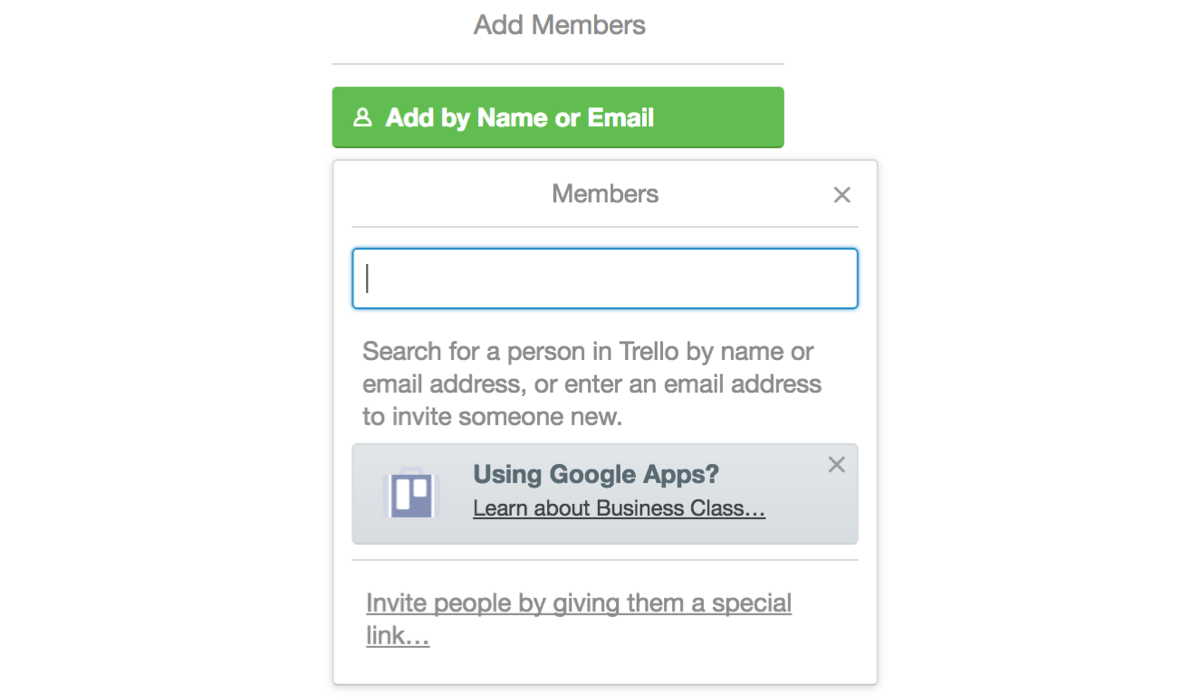Click the white space beside the Members title
1196x700 pixels.
[x=450, y=194]
